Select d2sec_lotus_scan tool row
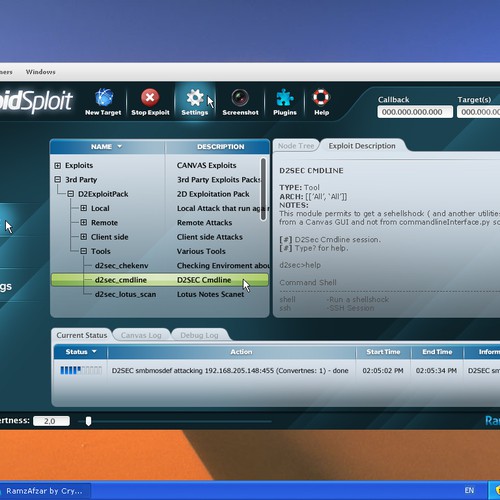500x500 pixels. (159, 294)
